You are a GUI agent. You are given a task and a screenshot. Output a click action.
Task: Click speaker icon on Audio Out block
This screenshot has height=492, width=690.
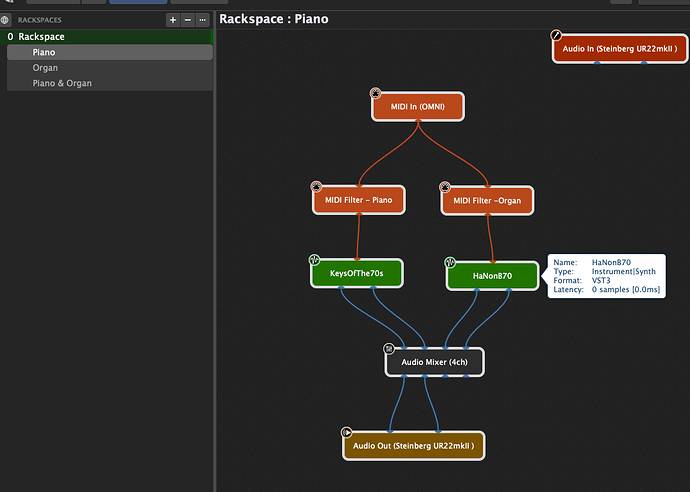point(346,432)
